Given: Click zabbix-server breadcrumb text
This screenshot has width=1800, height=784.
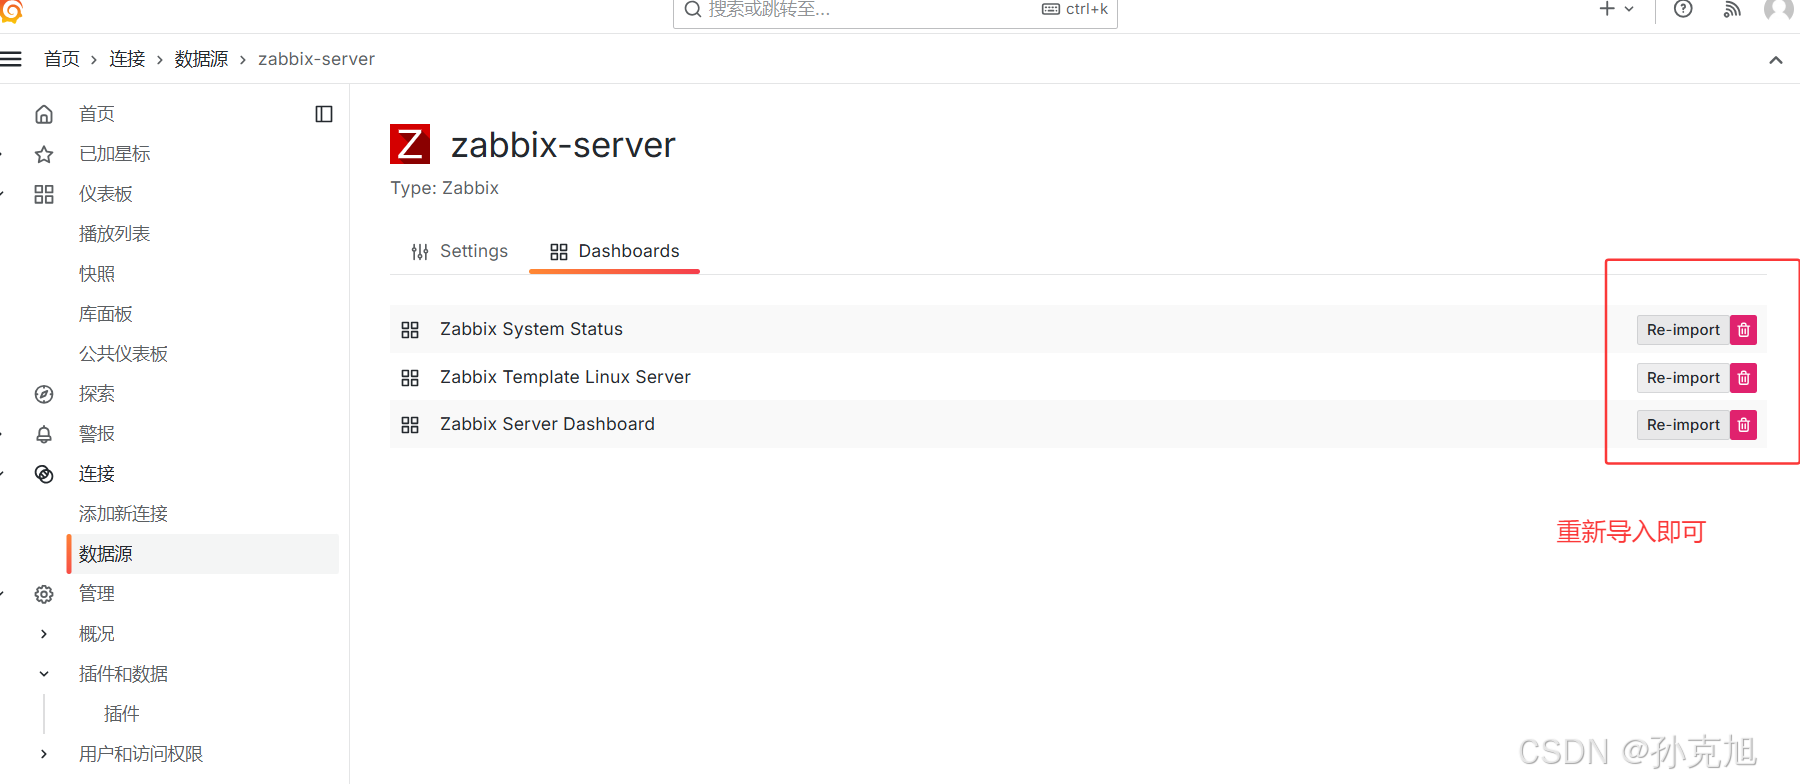Looking at the screenshot, I should (316, 59).
